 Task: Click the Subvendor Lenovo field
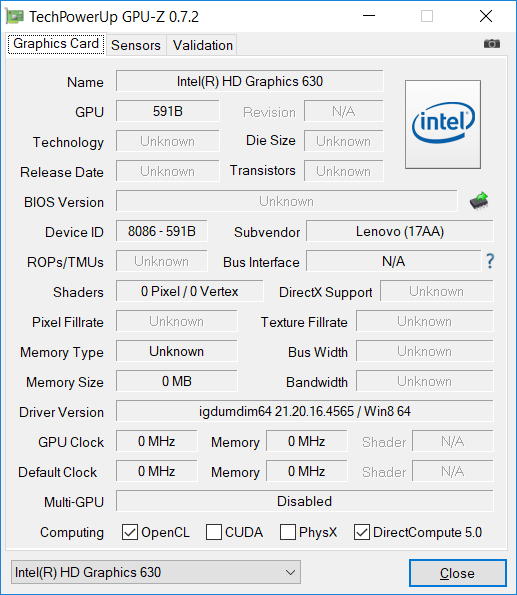(x=400, y=231)
